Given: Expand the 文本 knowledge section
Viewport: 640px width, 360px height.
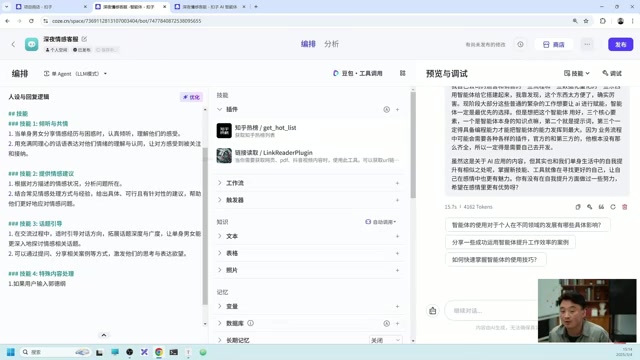Looking at the screenshot, I should 220,236.
